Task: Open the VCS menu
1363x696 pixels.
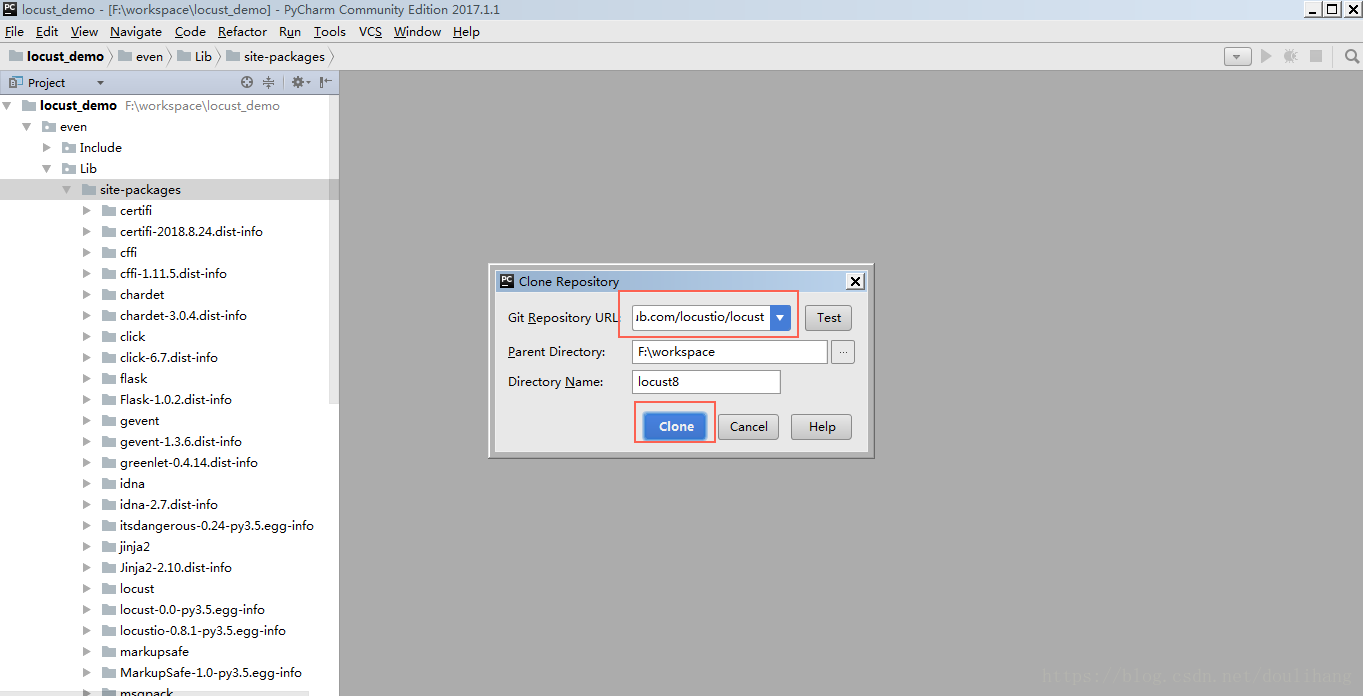Action: (371, 32)
